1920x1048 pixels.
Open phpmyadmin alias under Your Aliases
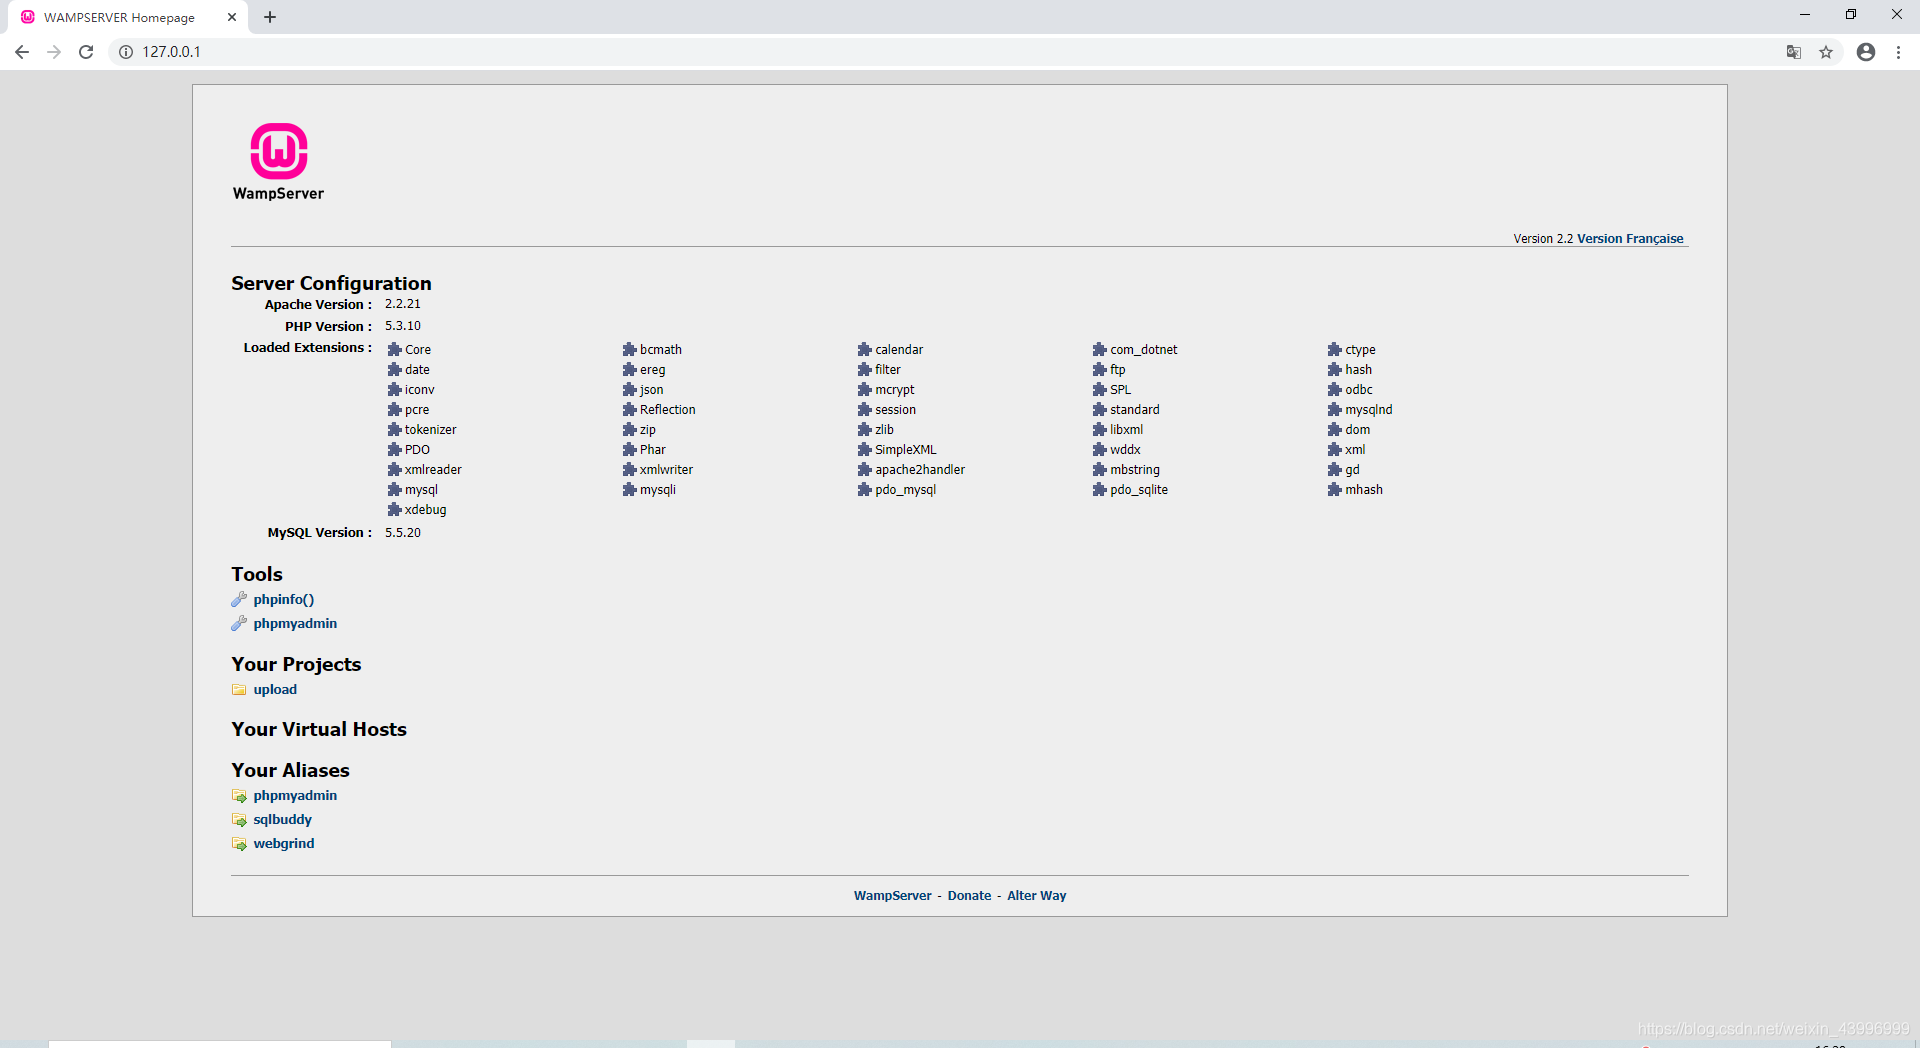(x=295, y=795)
